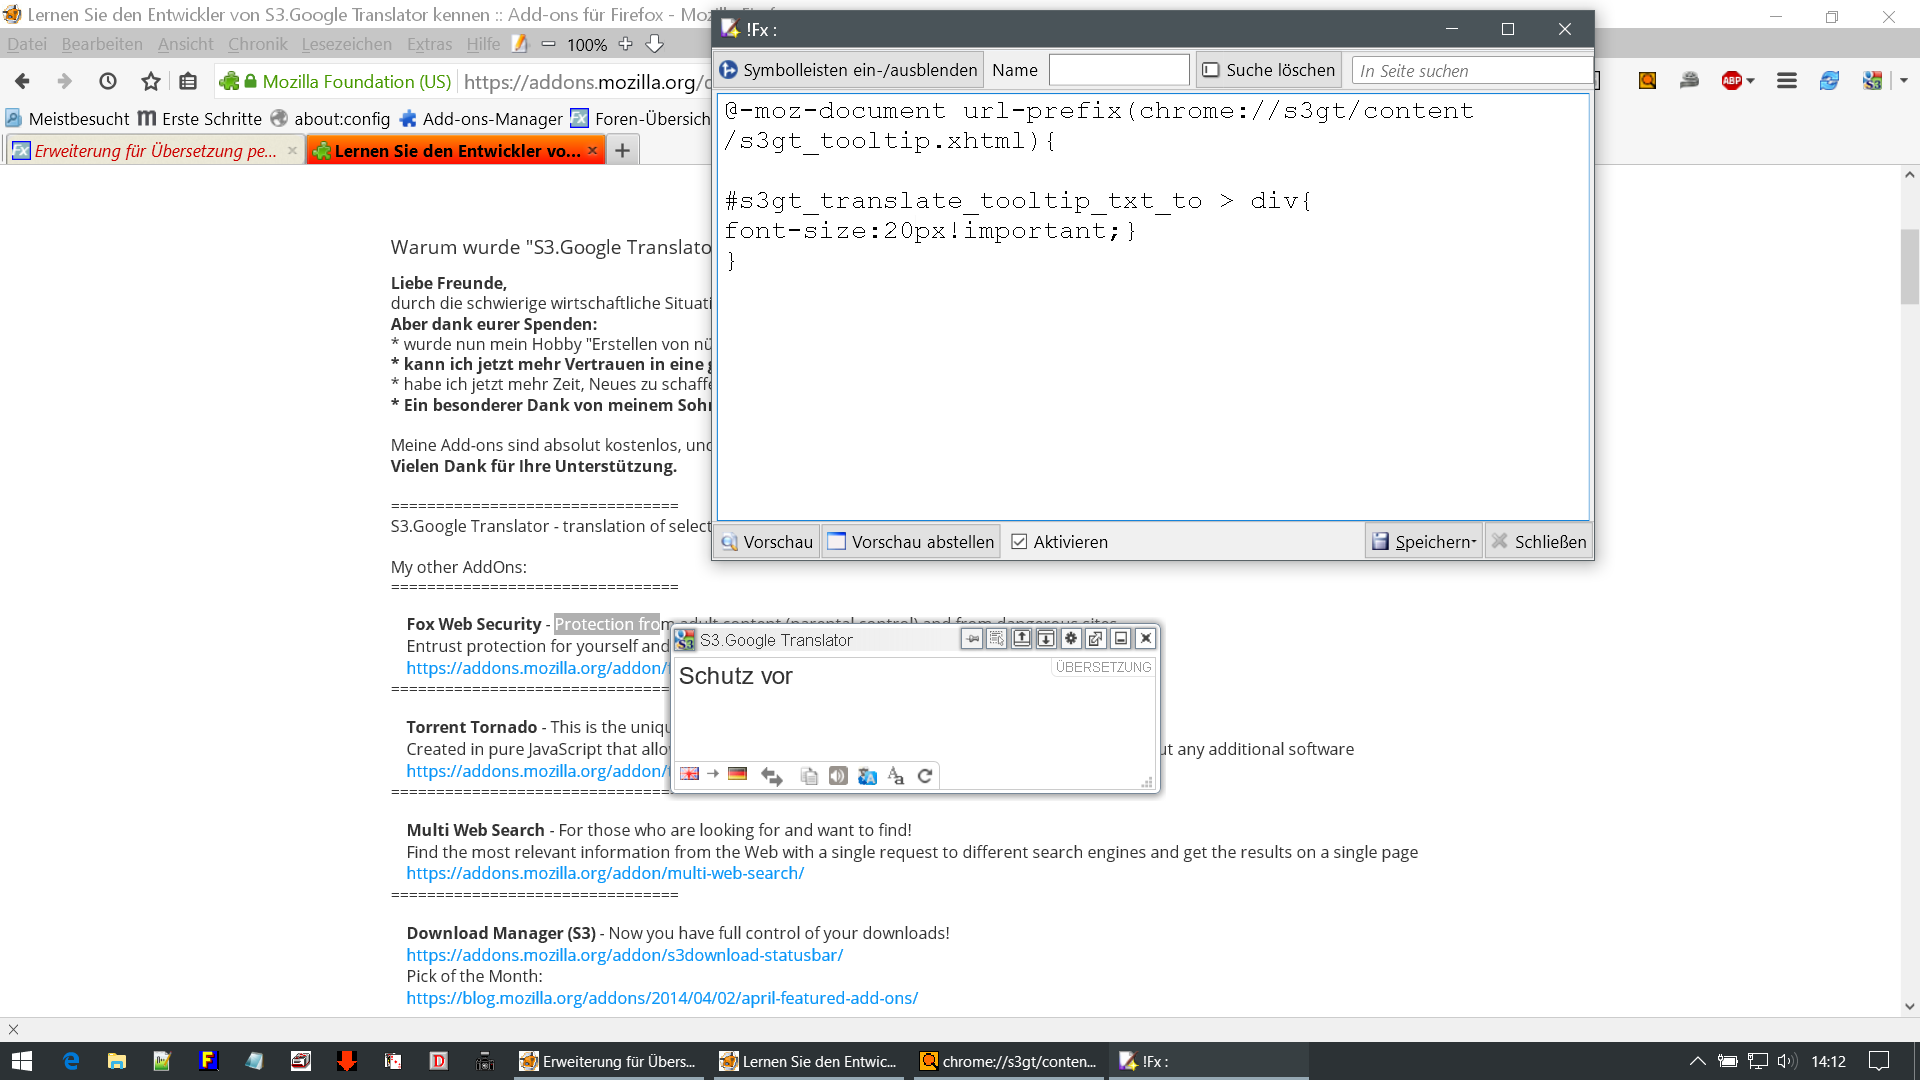The image size is (1920, 1080).
Task: Pin the S3.Google Translator tooltip
Action: (x=972, y=639)
